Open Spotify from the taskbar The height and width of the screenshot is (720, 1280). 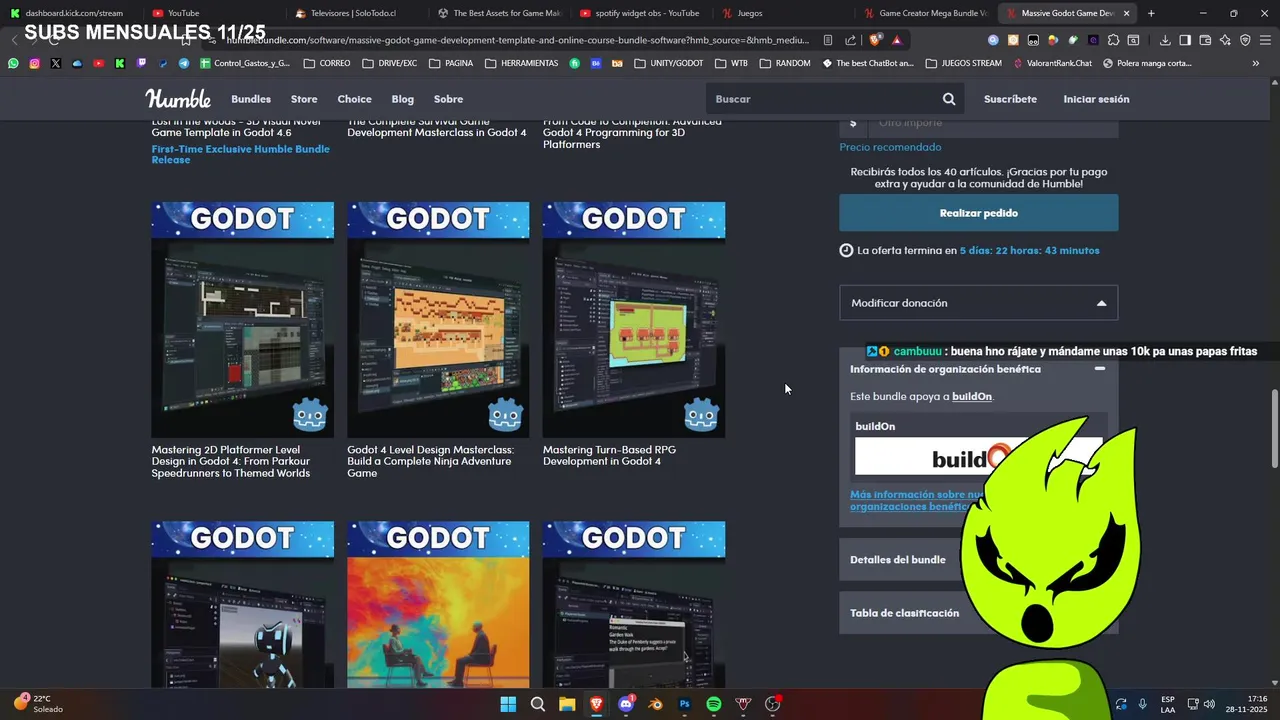click(714, 704)
